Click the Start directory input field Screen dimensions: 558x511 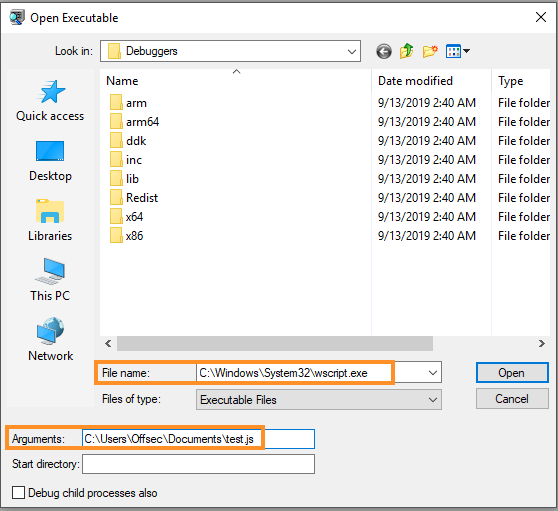tap(198, 464)
